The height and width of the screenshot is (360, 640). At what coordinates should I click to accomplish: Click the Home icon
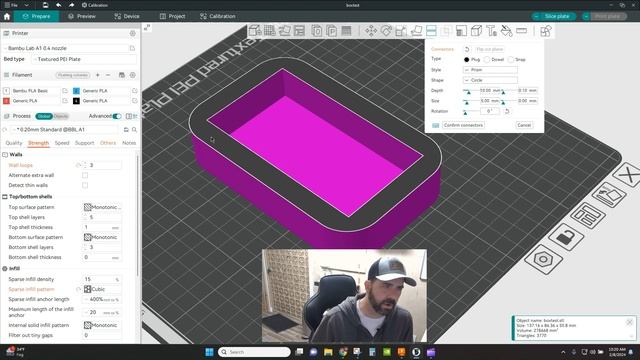(7, 16)
